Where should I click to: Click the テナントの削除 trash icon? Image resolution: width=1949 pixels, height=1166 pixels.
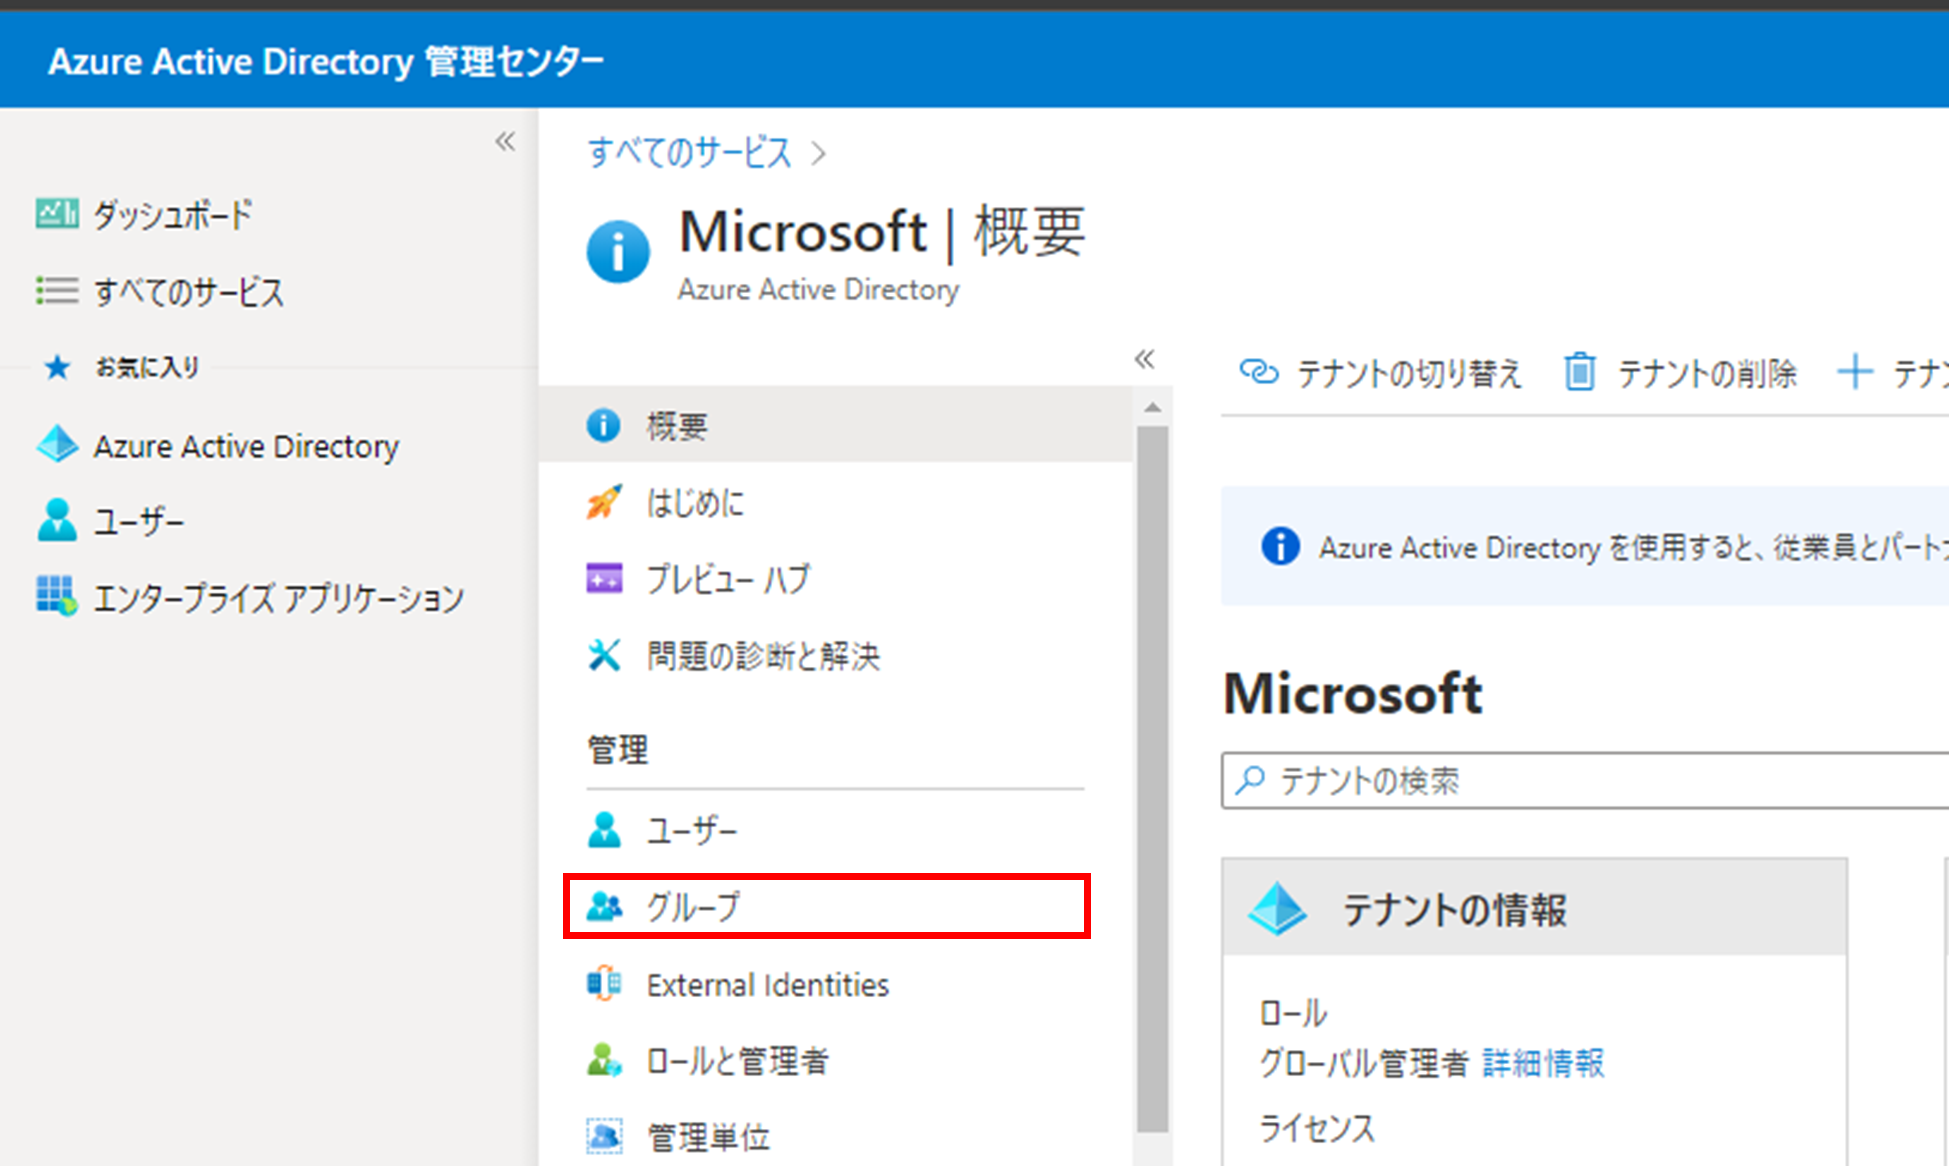click(1580, 372)
